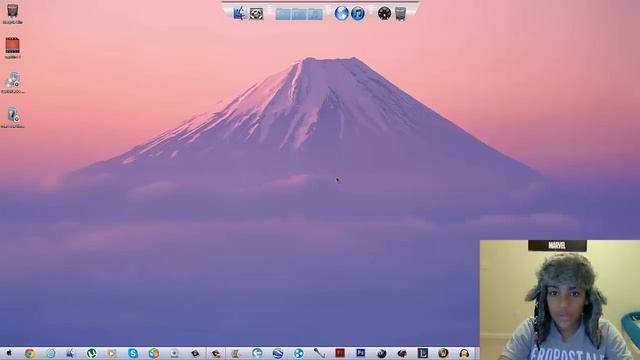Open Photoshop from the taskbar
Viewport: 640px width, 360px height.
coord(360,353)
